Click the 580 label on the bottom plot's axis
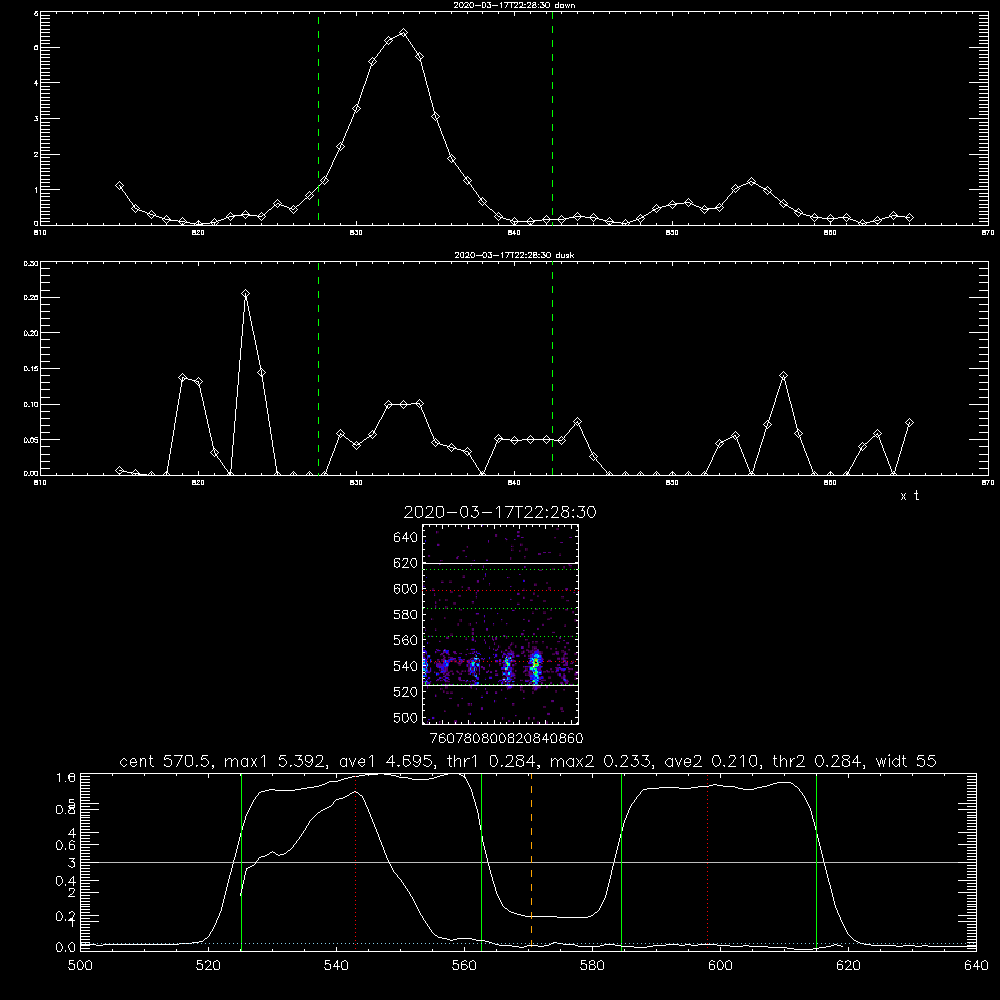The image size is (1000, 1000). (592, 966)
